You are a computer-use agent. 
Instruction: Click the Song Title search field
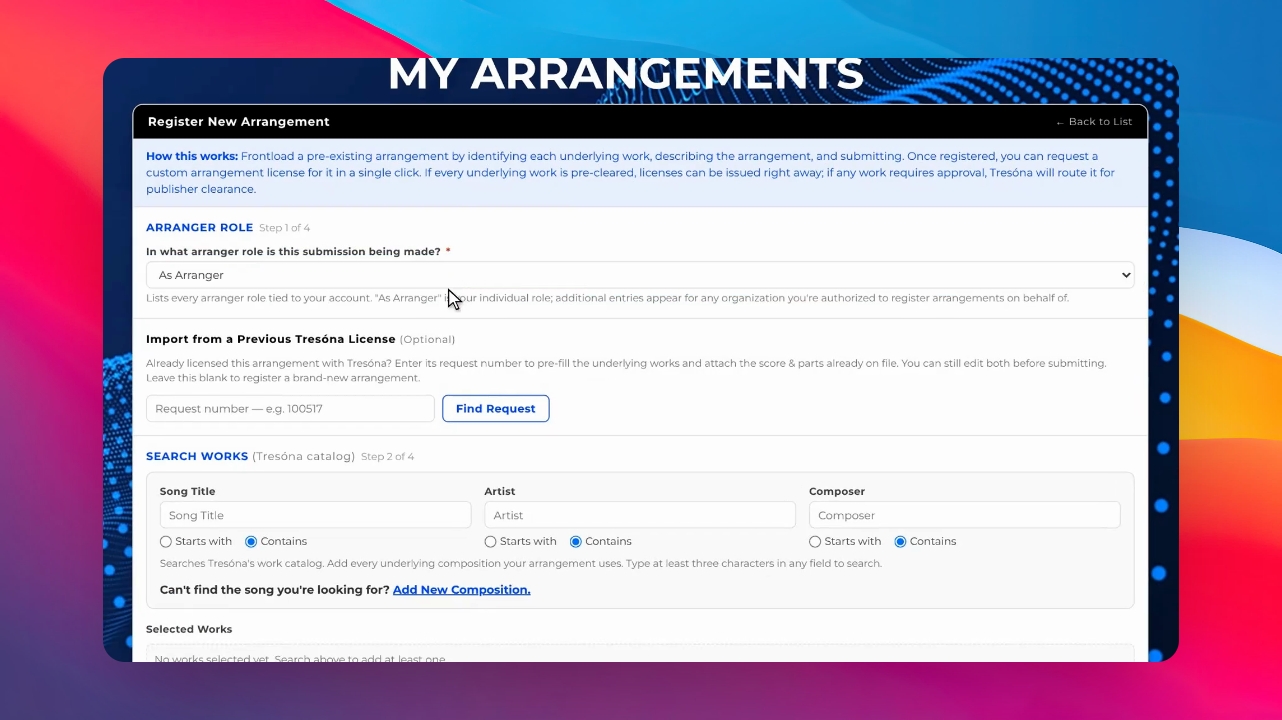click(315, 515)
